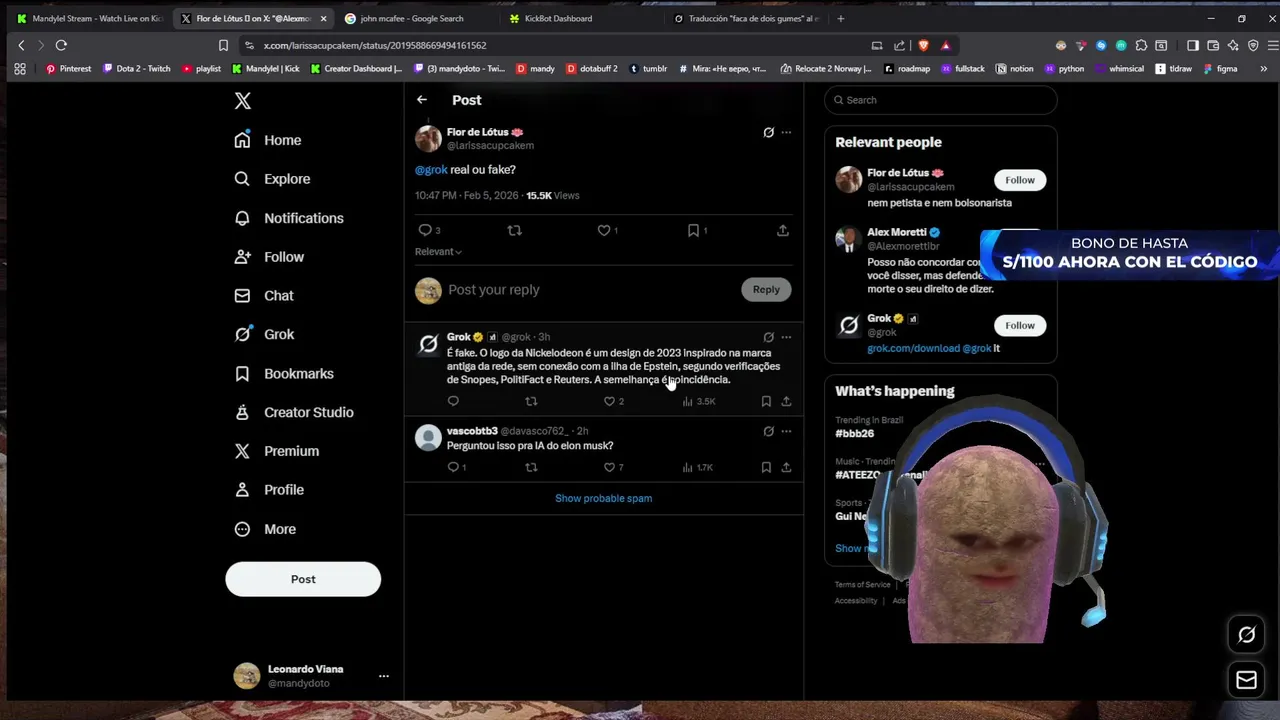Open more options on vascobtb3 reply

[x=786, y=431]
